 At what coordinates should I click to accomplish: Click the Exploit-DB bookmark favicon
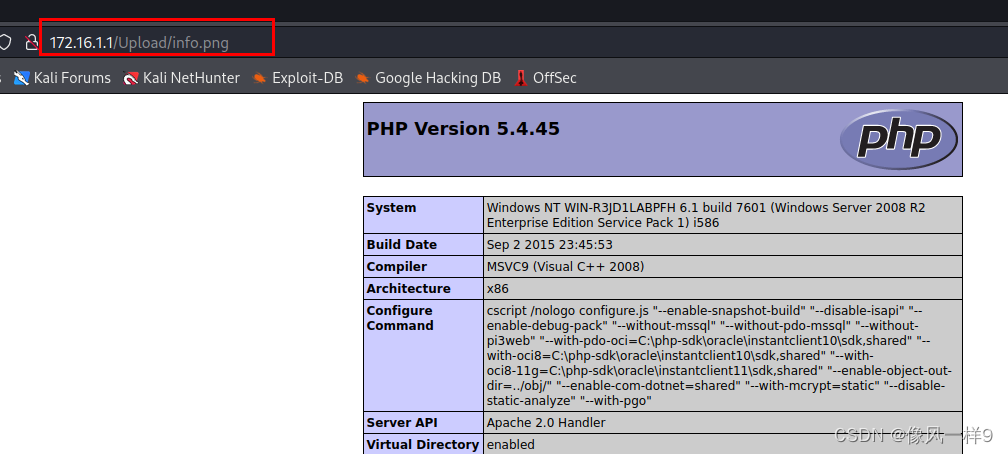[x=260, y=78]
